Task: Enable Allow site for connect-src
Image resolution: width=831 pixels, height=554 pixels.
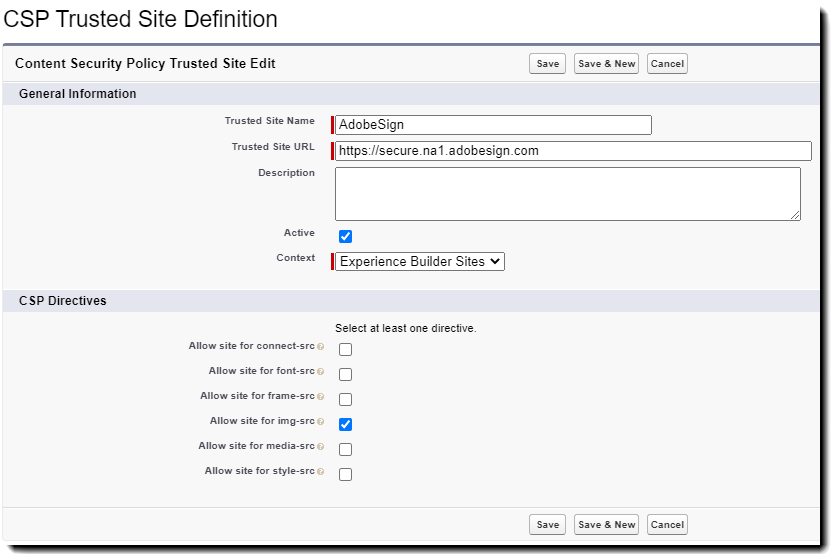Action: point(346,350)
